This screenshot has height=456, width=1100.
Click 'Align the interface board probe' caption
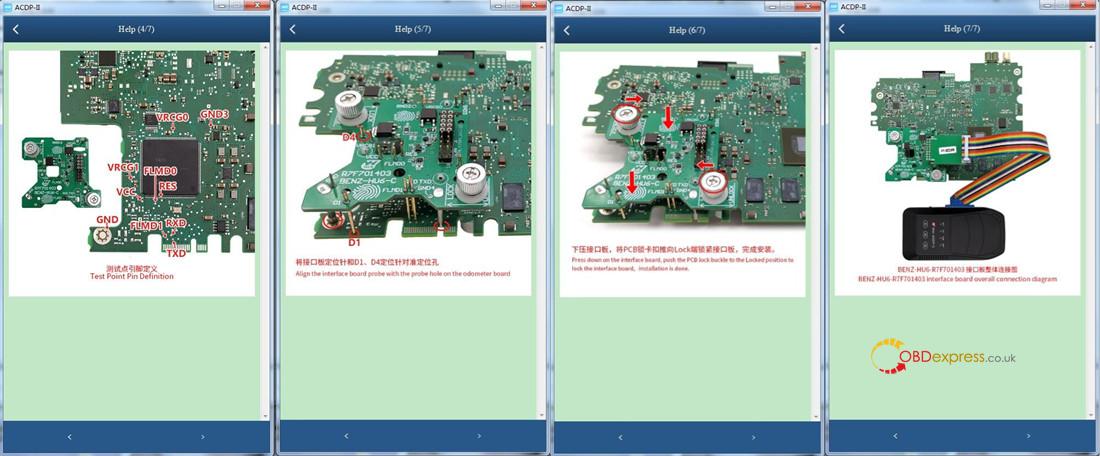[x=403, y=273]
